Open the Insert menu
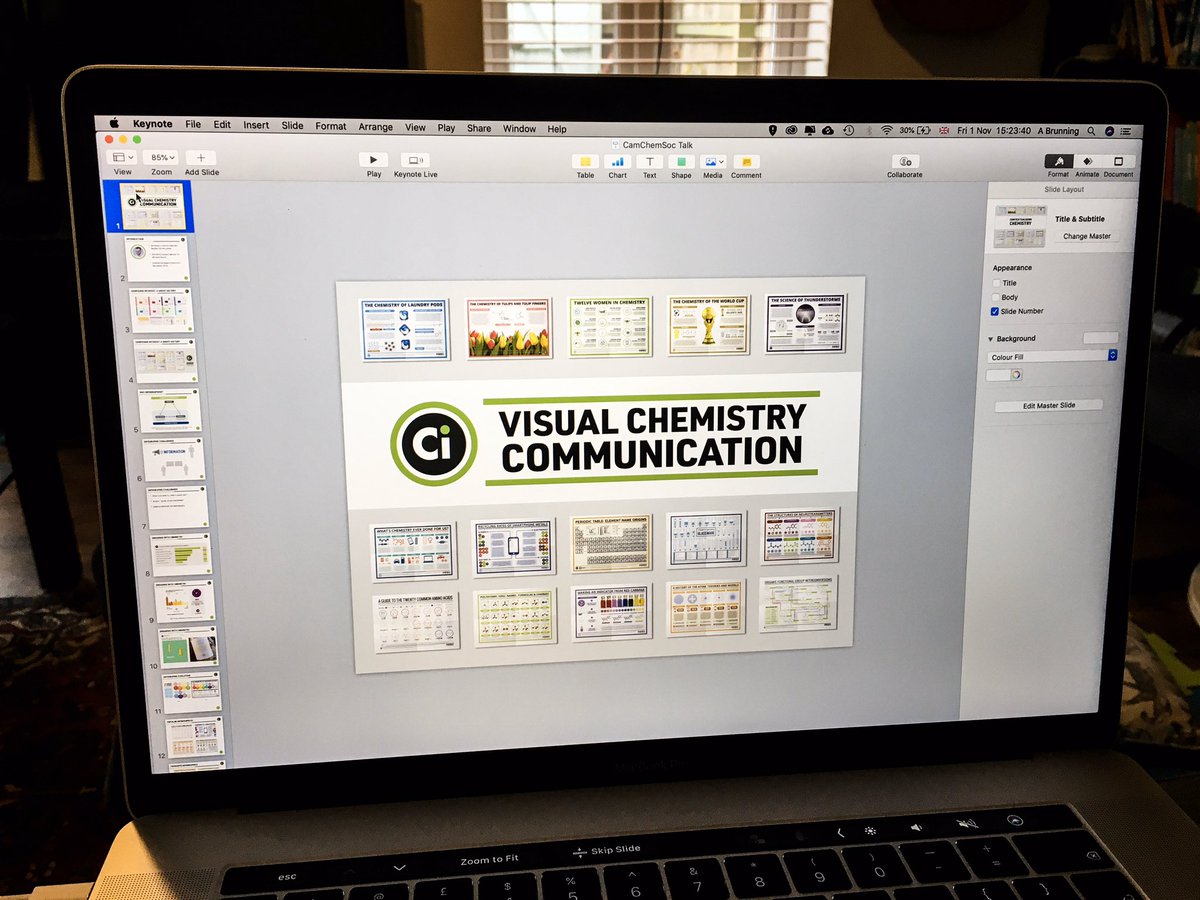Screen dimensions: 1200x900 [256, 125]
